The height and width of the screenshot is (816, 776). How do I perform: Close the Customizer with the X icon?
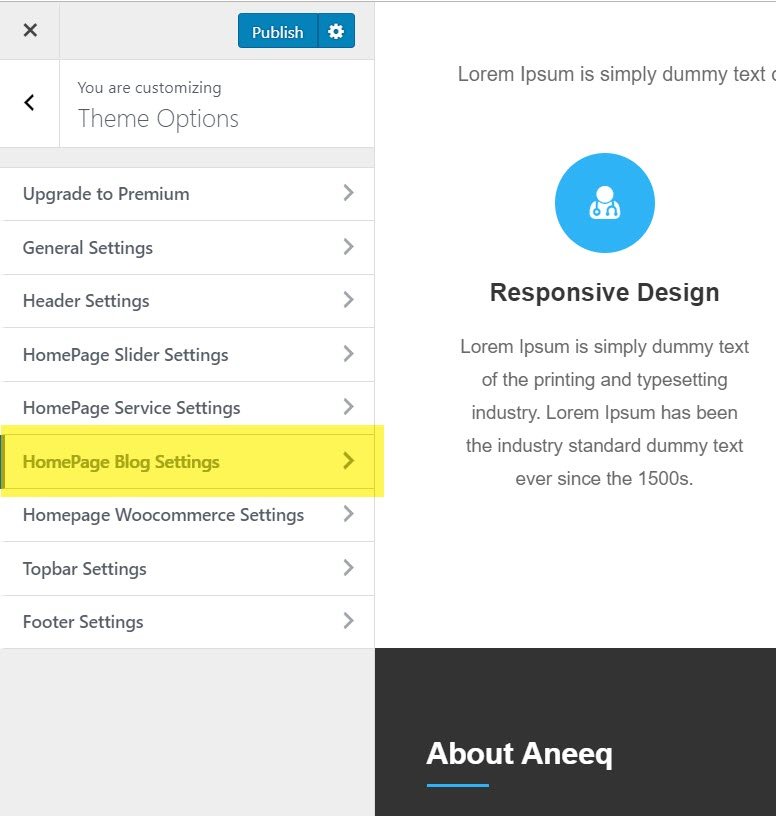[x=30, y=30]
